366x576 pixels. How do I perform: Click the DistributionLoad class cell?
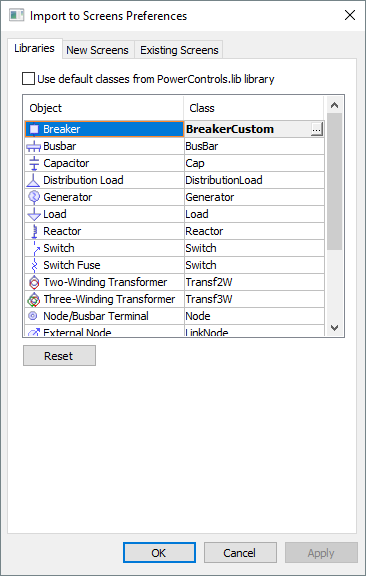coord(254,180)
